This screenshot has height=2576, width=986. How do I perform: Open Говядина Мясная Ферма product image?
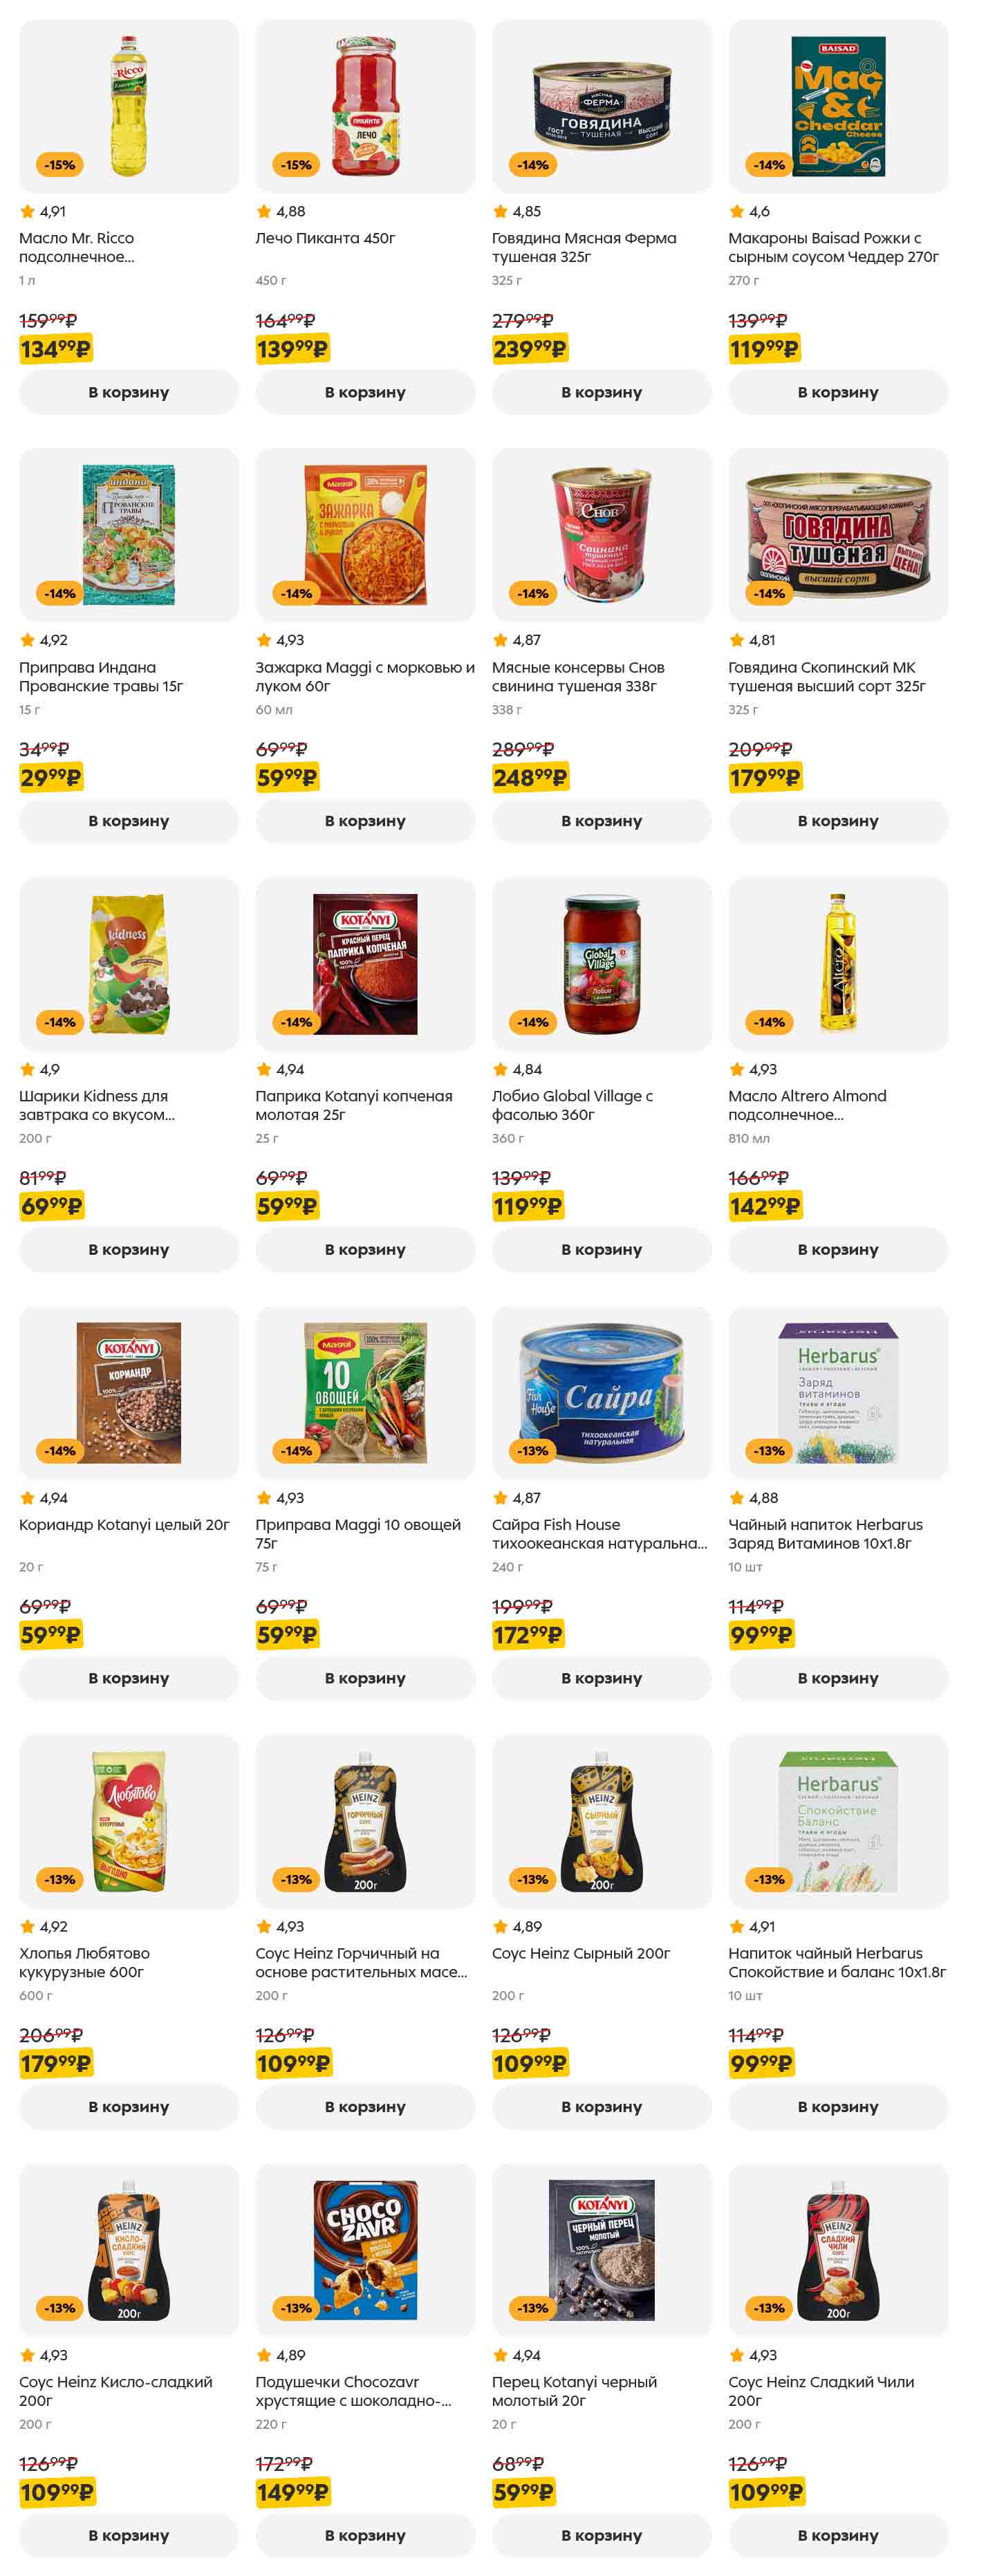pyautogui.click(x=601, y=106)
